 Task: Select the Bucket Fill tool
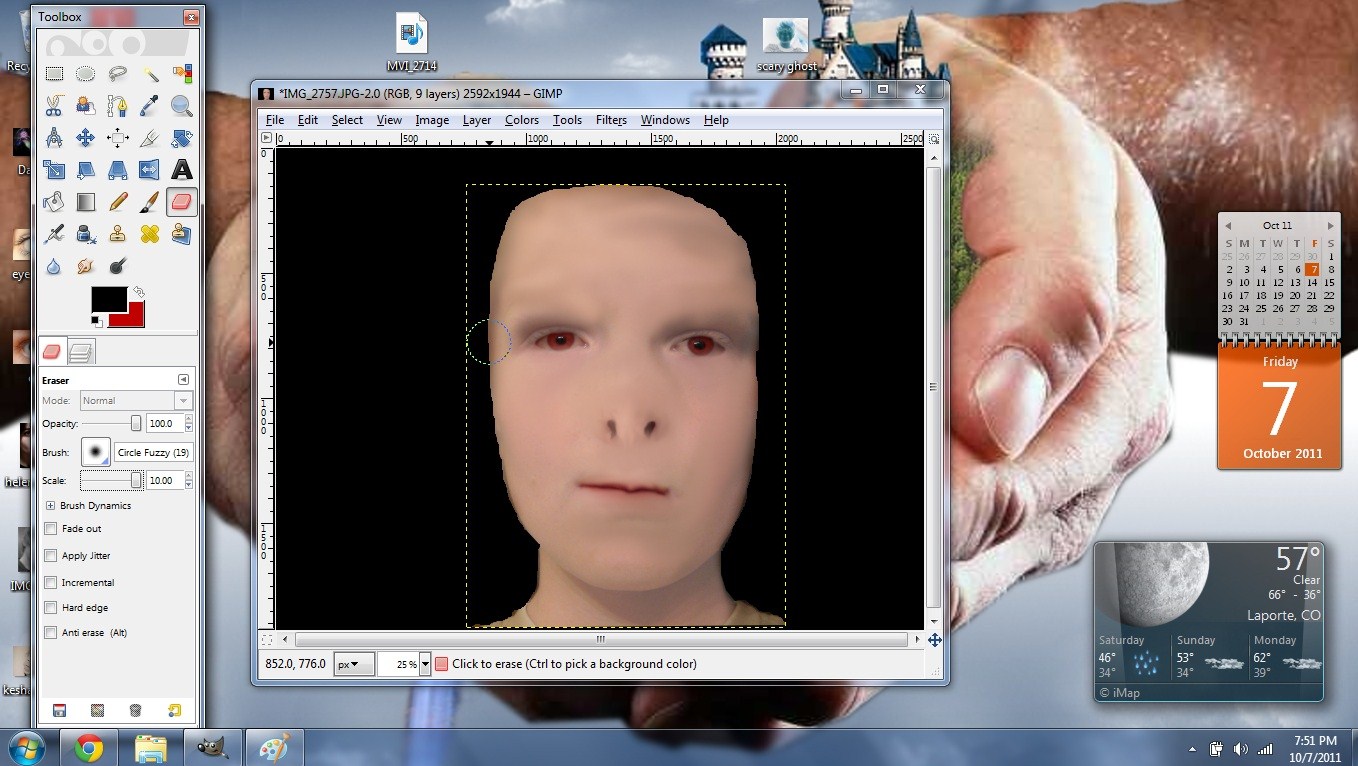(x=54, y=202)
